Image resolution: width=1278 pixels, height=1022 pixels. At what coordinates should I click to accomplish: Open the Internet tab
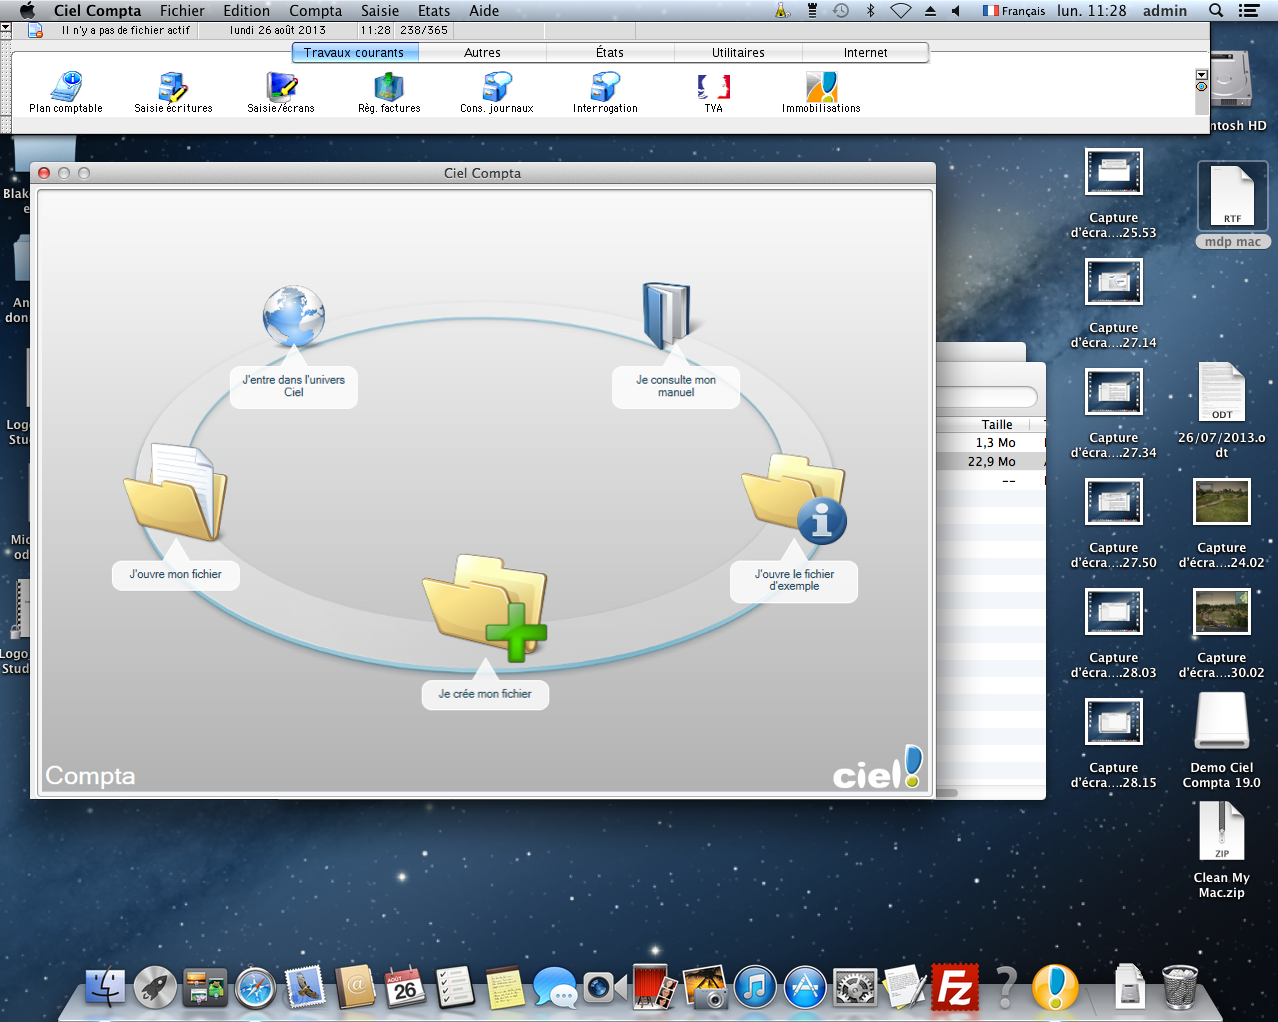coord(865,52)
